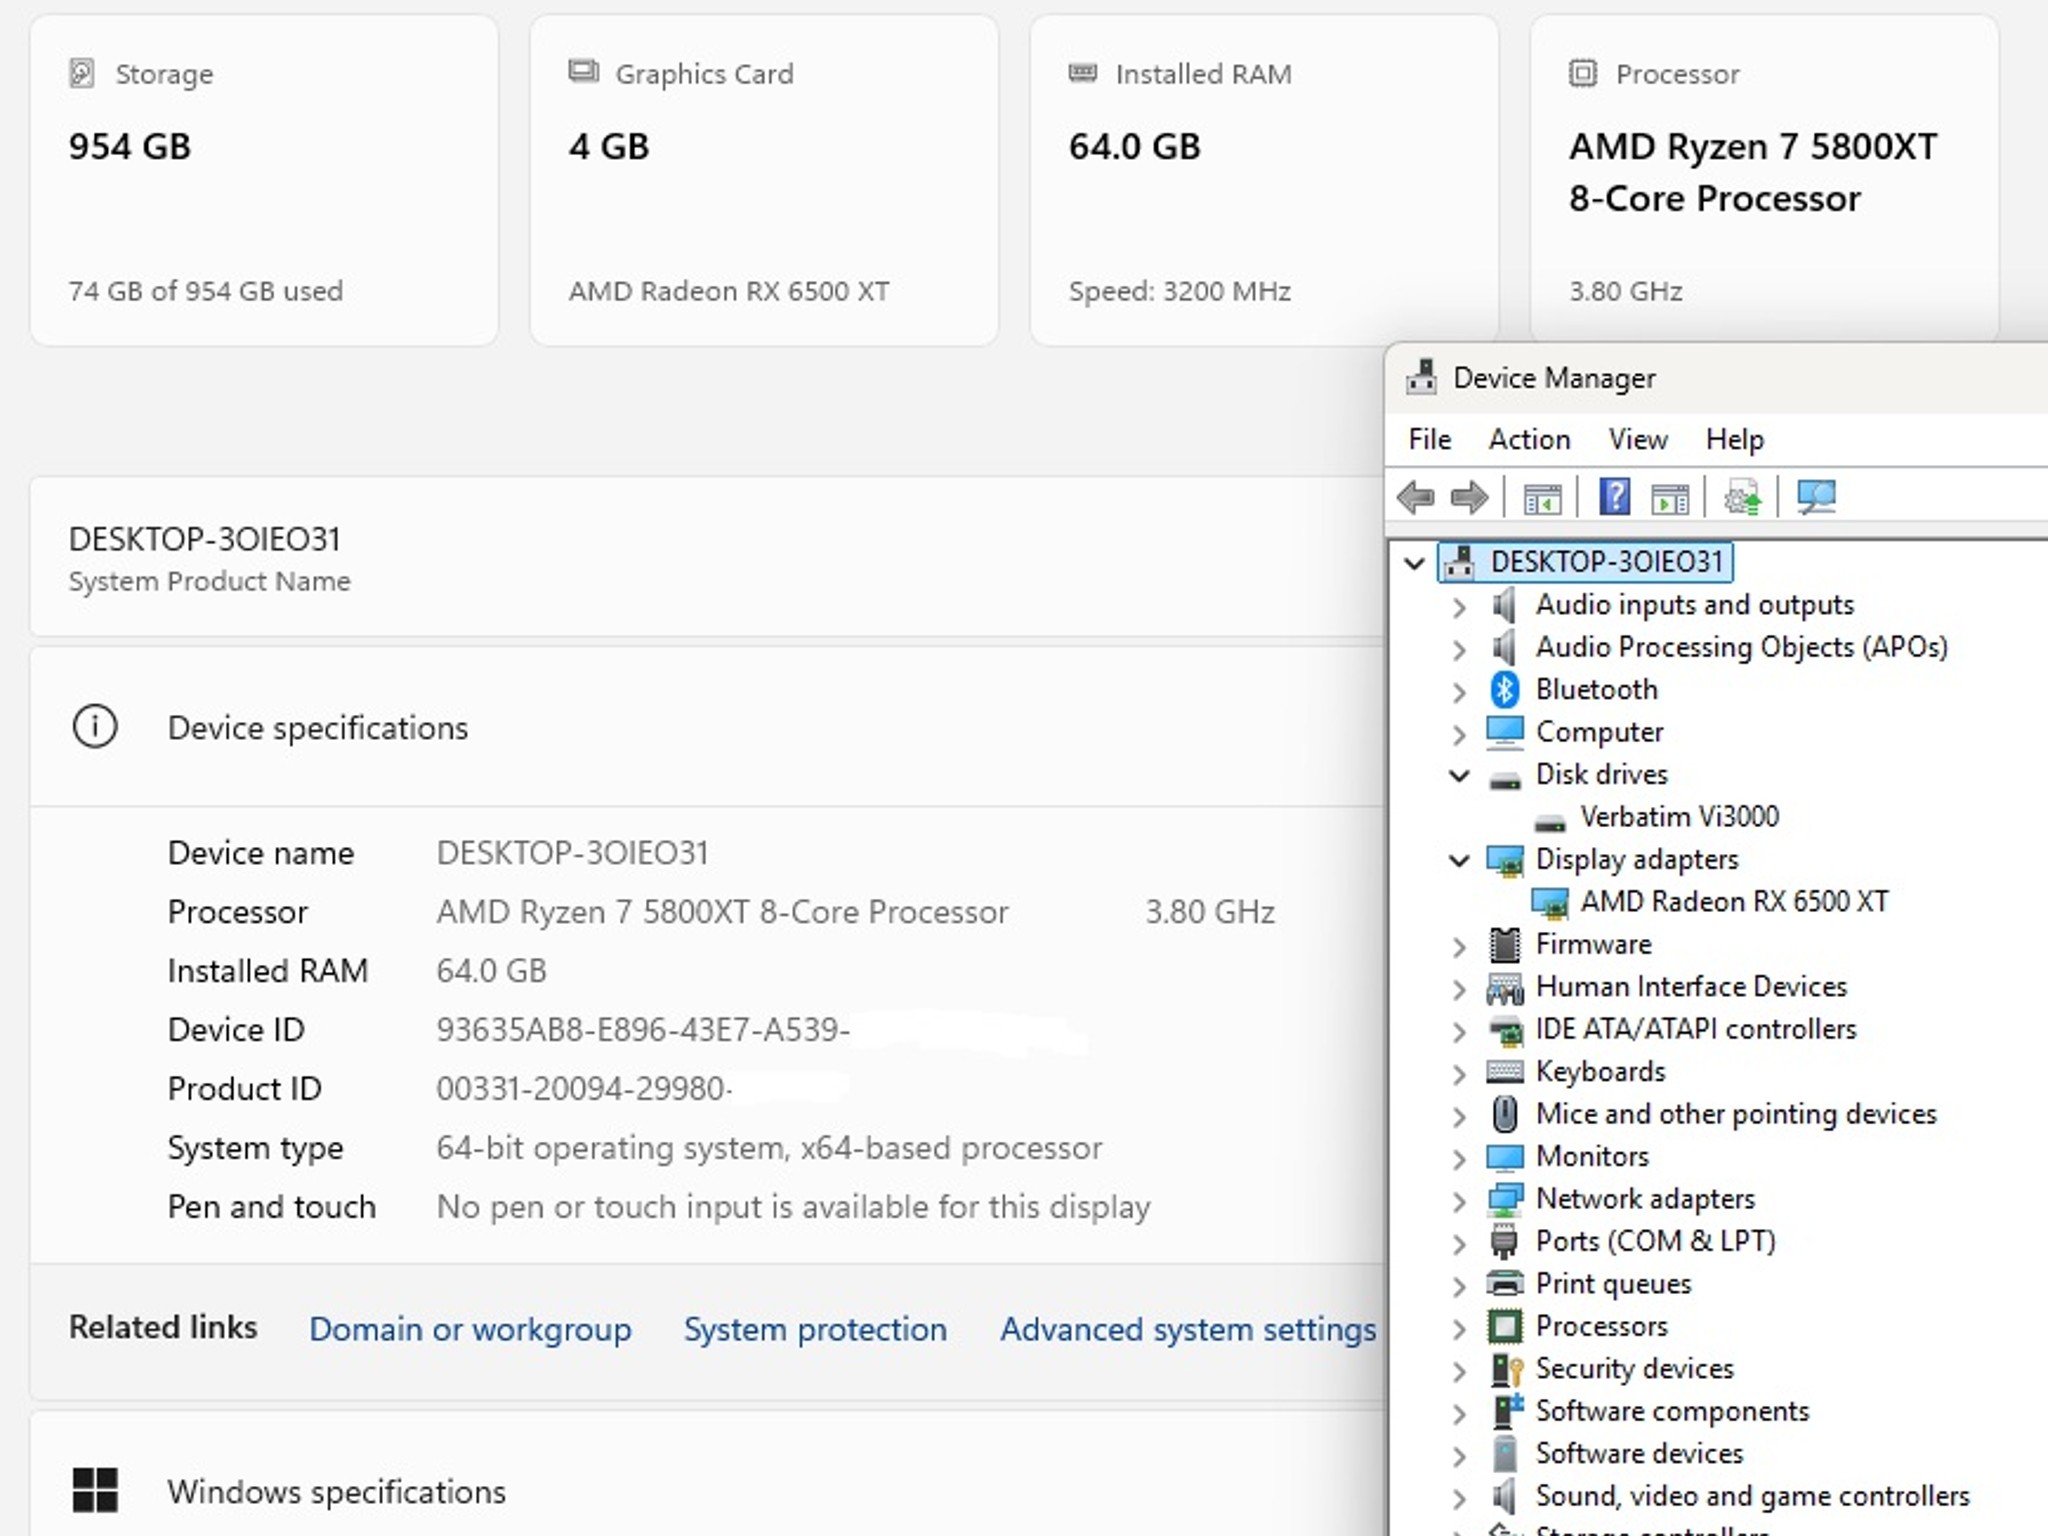Collapse the DESKTOP-3OIEO31 root node
This screenshot has height=1536, width=2048.
[1414, 563]
